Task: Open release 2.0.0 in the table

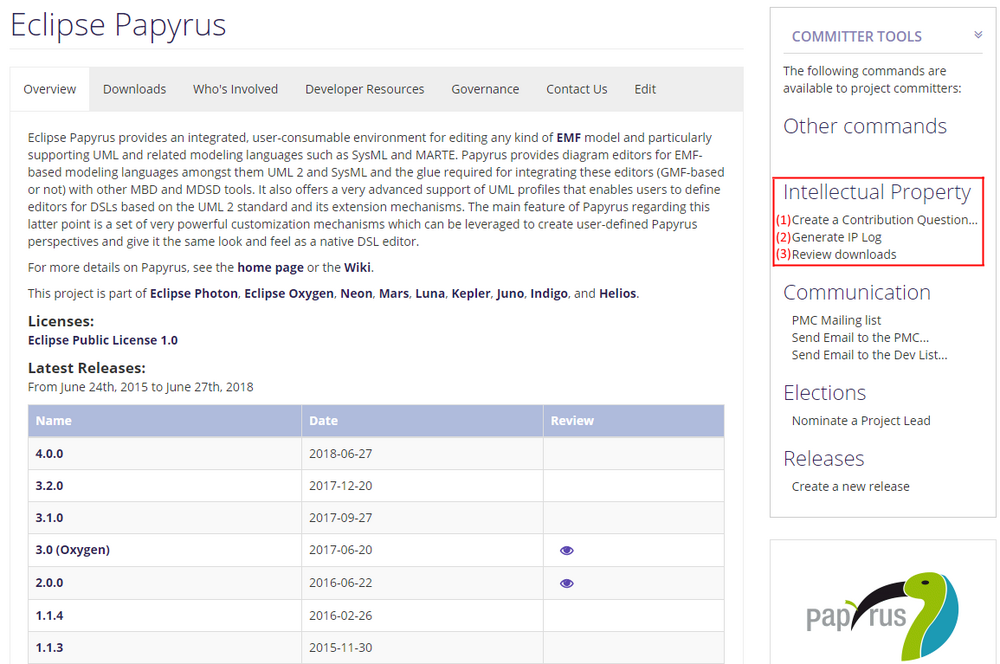Action: [49, 583]
